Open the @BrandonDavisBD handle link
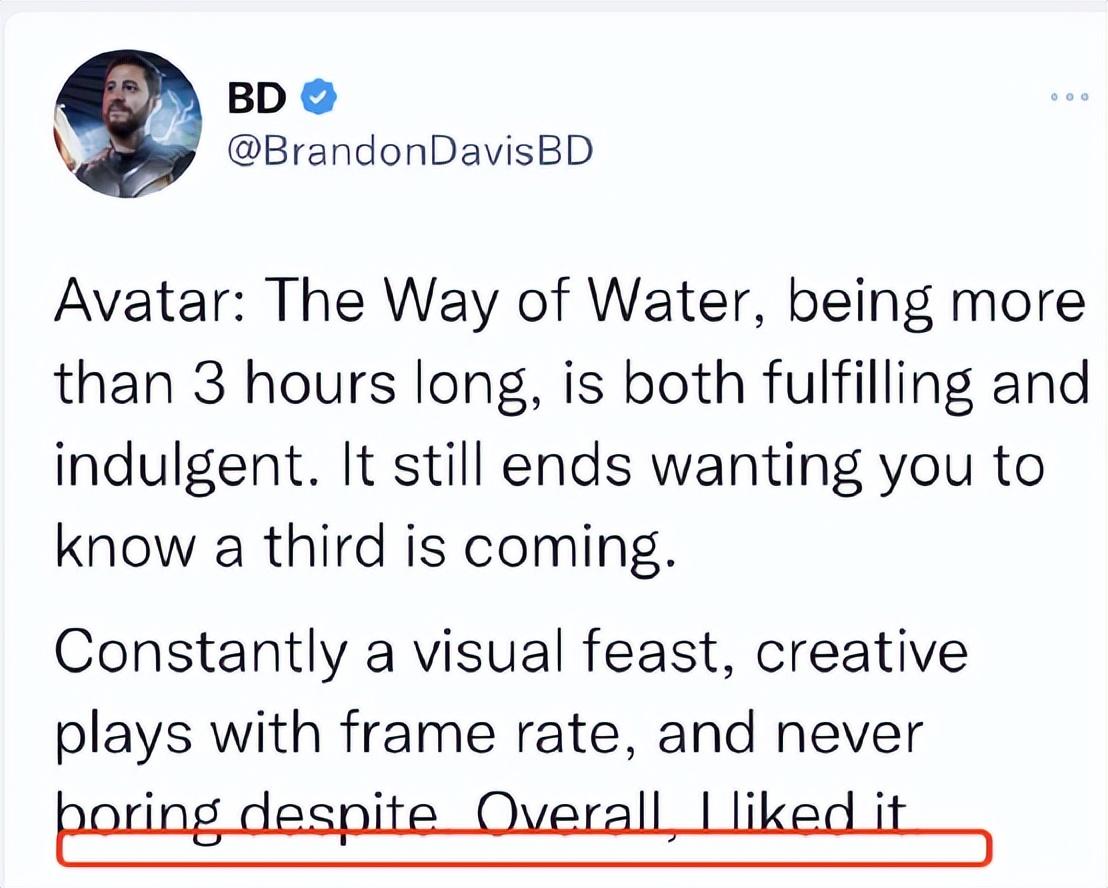Screen dimensions: 1108x888 pos(410,150)
